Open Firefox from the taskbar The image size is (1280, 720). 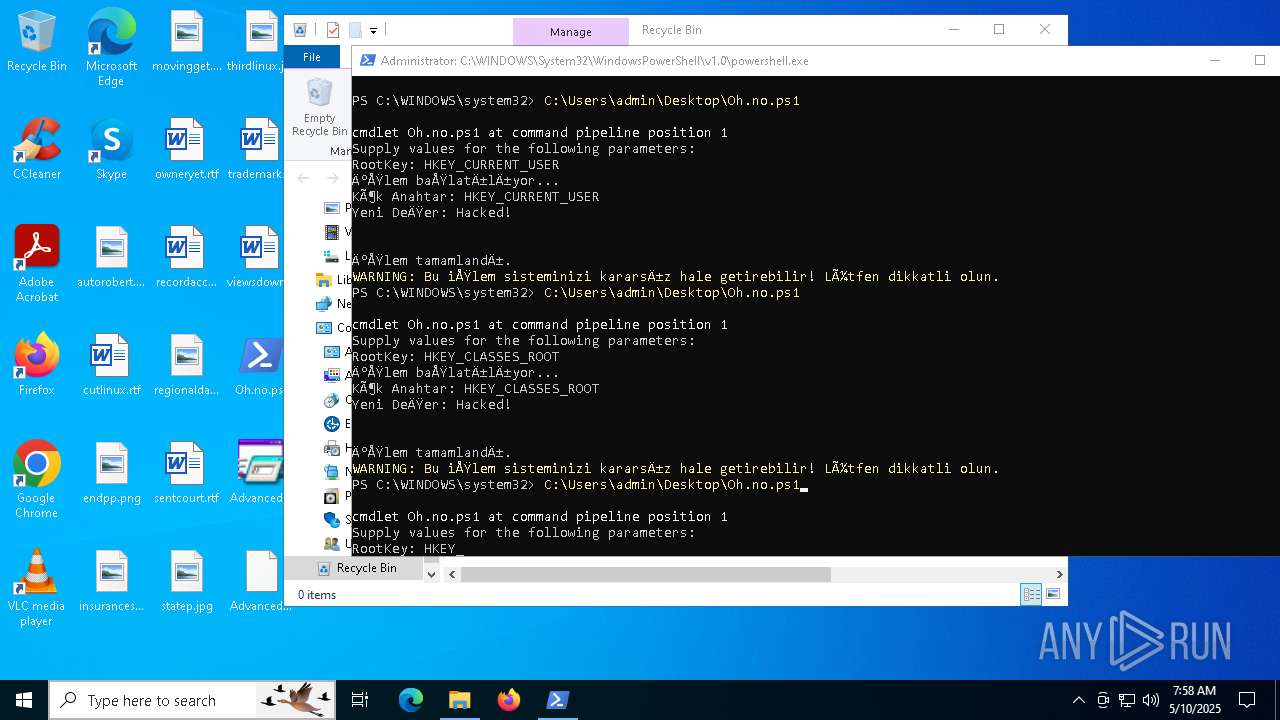pos(509,700)
